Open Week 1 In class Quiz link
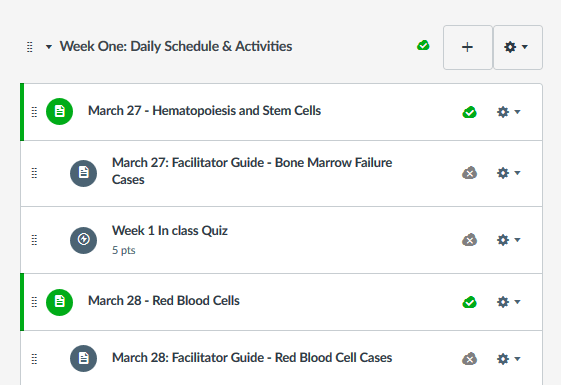The height and width of the screenshot is (385, 561). pyautogui.click(x=170, y=231)
